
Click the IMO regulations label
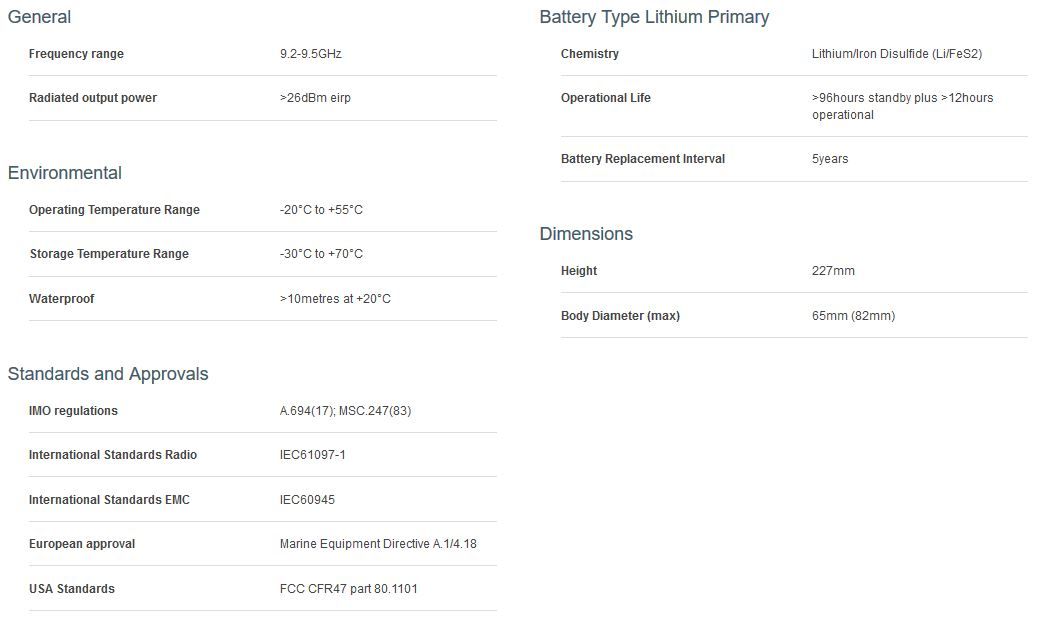coord(73,411)
